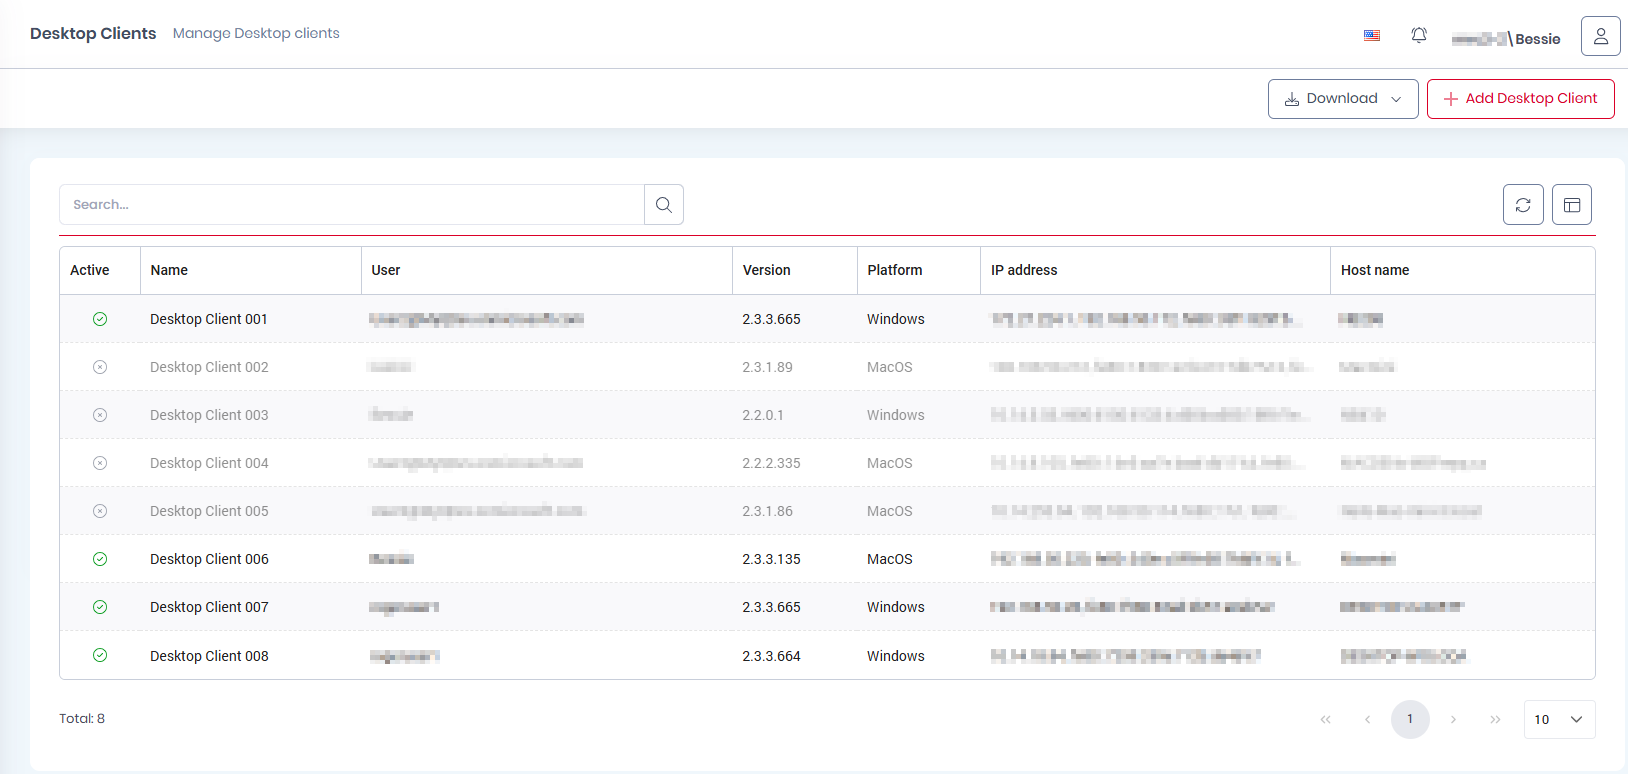This screenshot has width=1628, height=774.
Task: Focus the Search input field
Action: coord(352,205)
